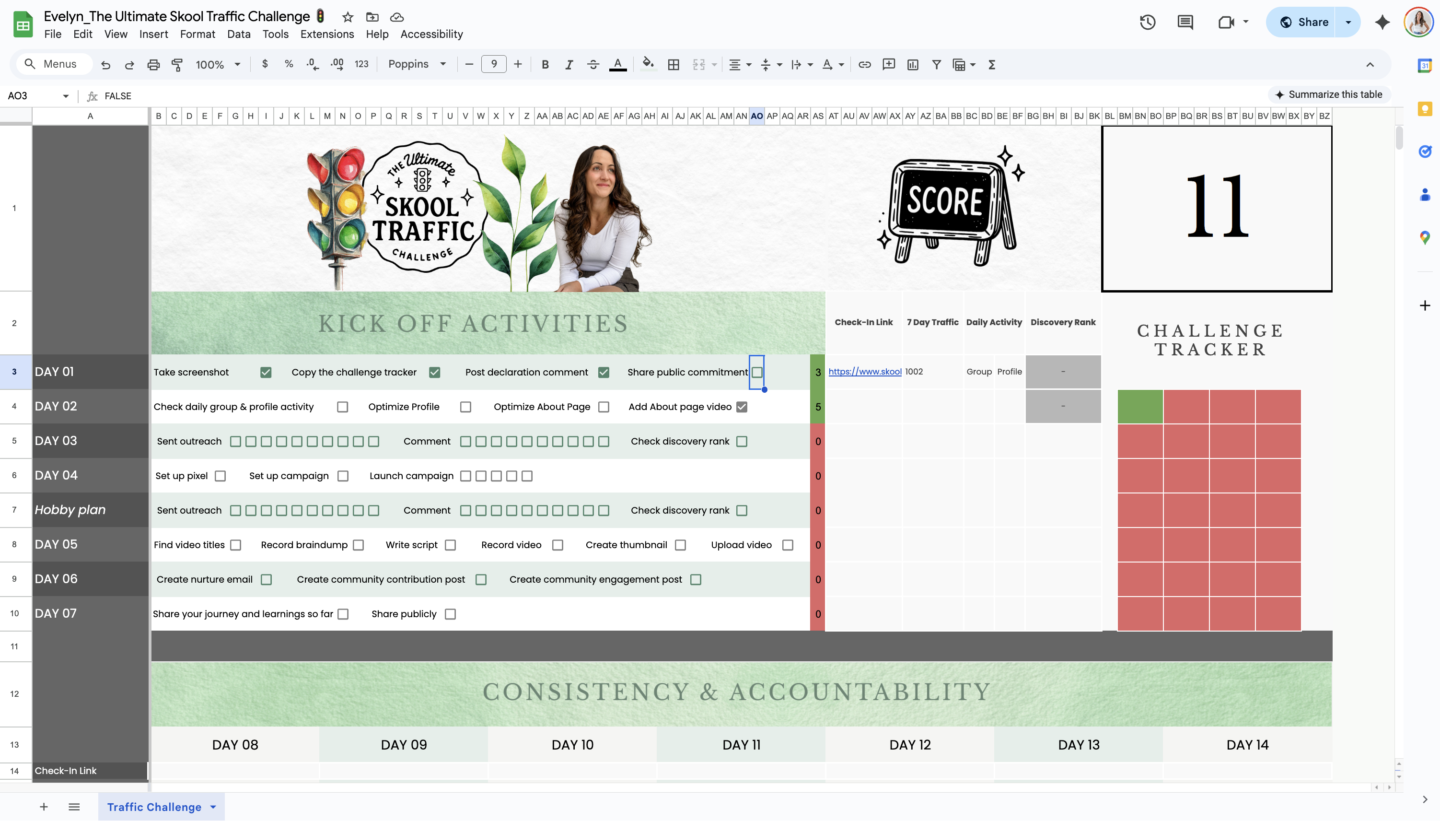Insert a chart
The height and width of the screenshot is (821, 1440).
[x=913, y=64]
